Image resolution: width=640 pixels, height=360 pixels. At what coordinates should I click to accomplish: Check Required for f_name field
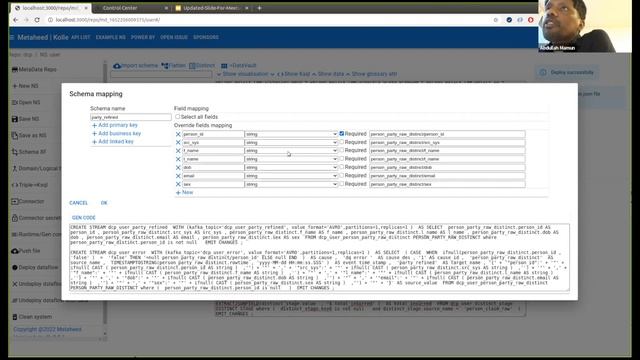[x=342, y=150]
